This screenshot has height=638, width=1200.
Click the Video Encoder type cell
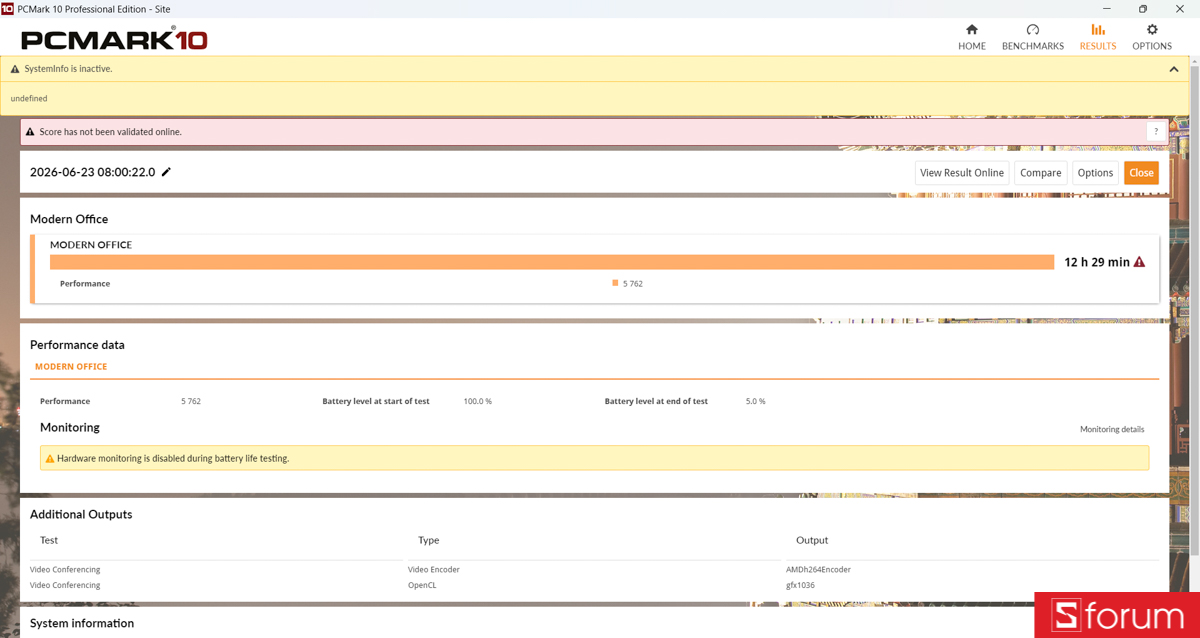click(434, 570)
